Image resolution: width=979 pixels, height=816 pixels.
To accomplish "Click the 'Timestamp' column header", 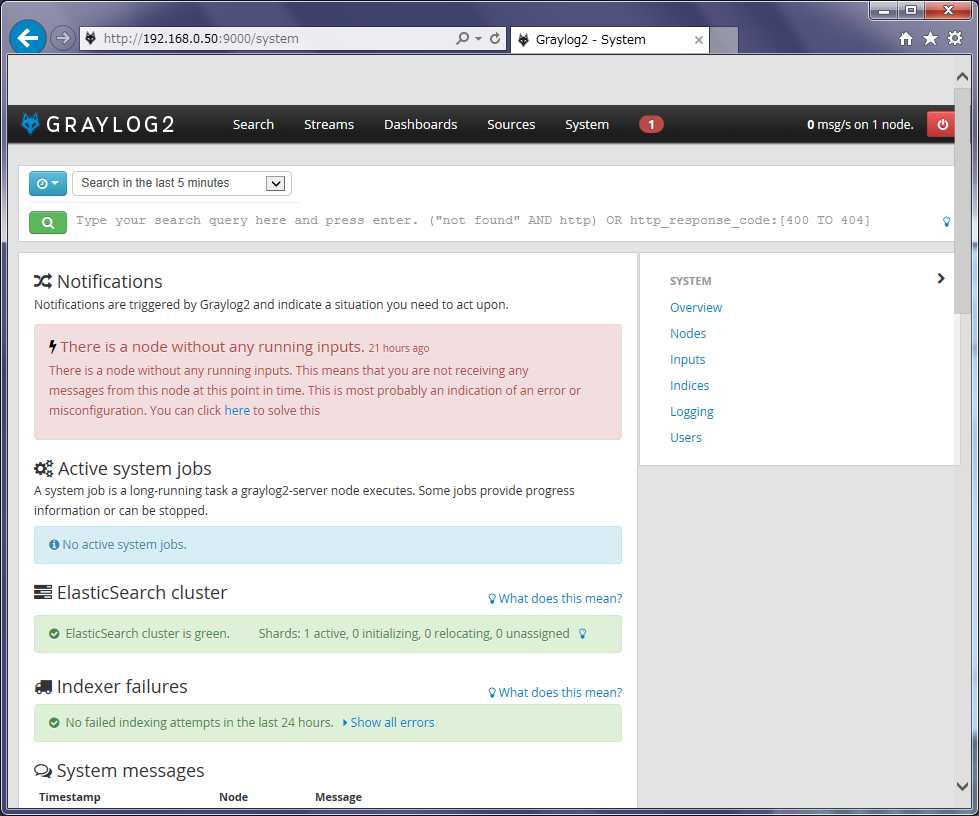I will point(70,797).
